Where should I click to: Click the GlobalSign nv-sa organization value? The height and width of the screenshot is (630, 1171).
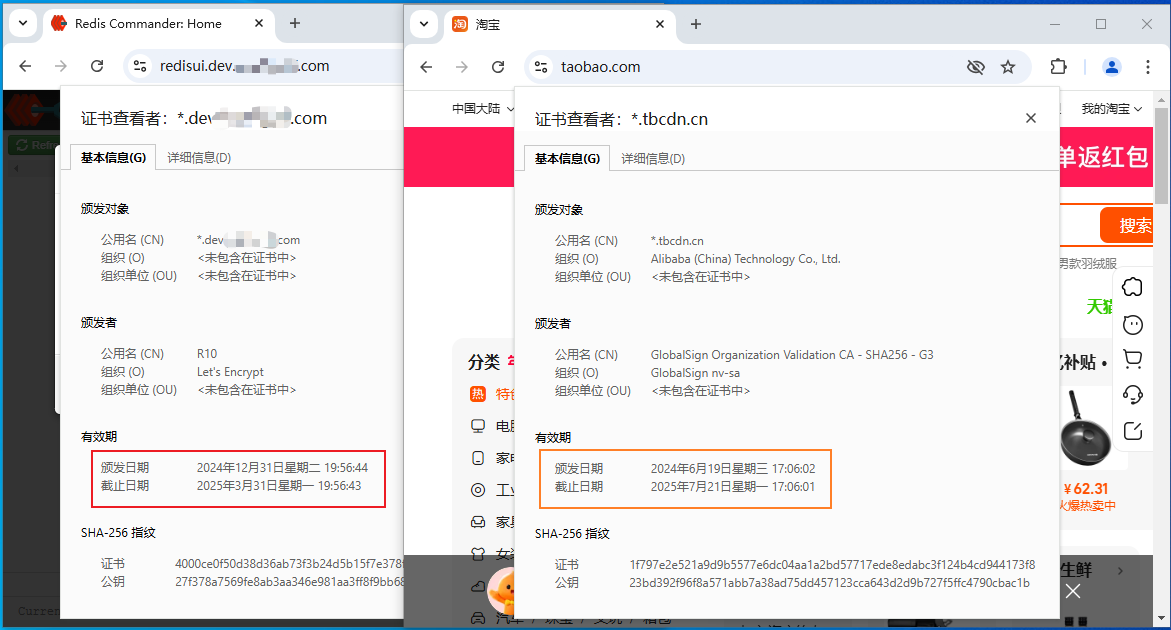coord(695,372)
